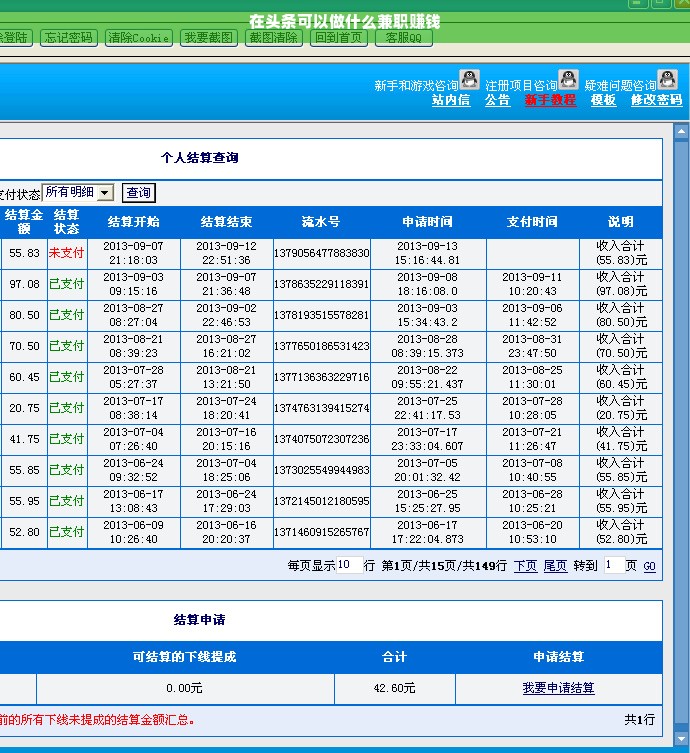Click the amount cell 97.08
The image size is (690, 753).
pos(24,284)
